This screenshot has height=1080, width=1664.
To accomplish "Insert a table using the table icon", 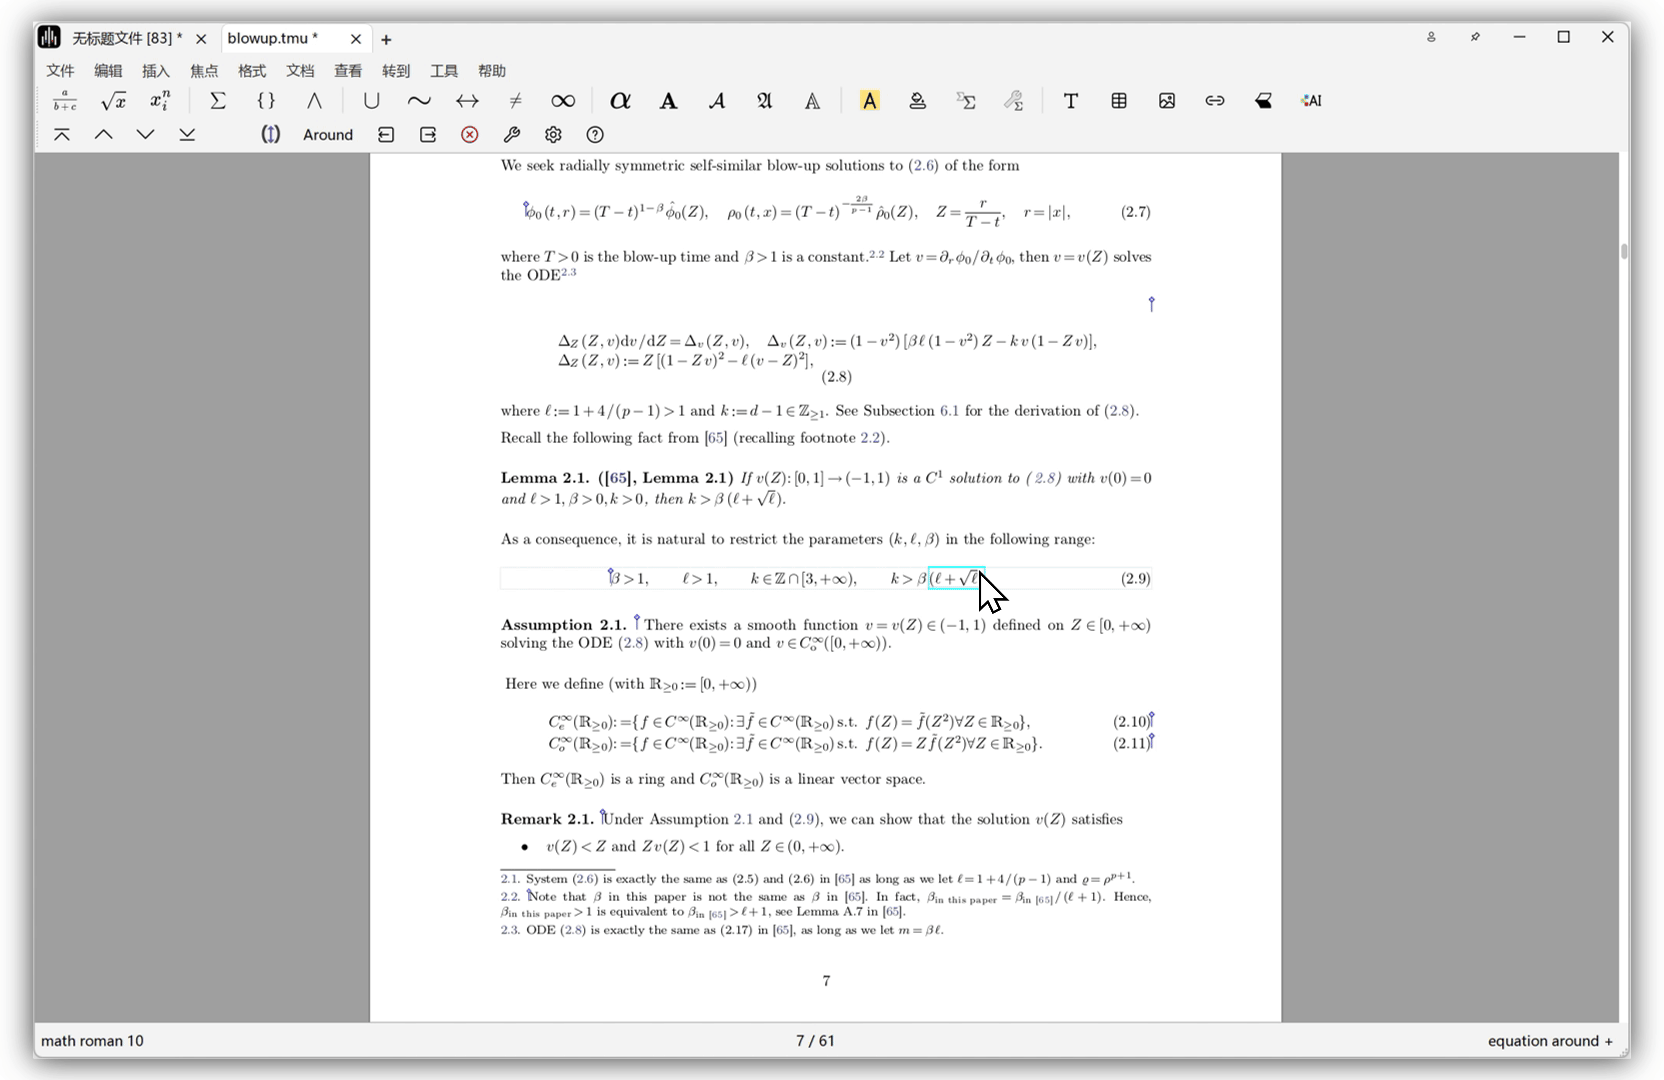I will click(x=1119, y=101).
